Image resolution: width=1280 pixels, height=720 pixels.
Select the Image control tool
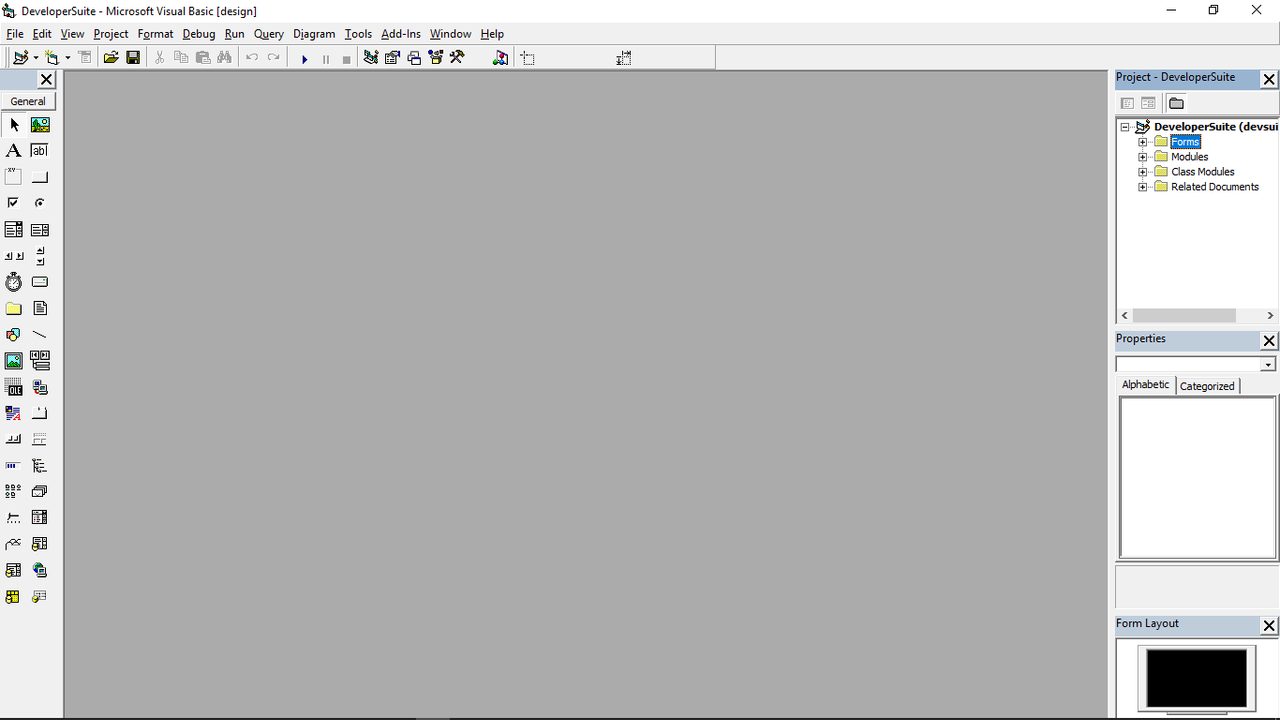click(x=14, y=361)
